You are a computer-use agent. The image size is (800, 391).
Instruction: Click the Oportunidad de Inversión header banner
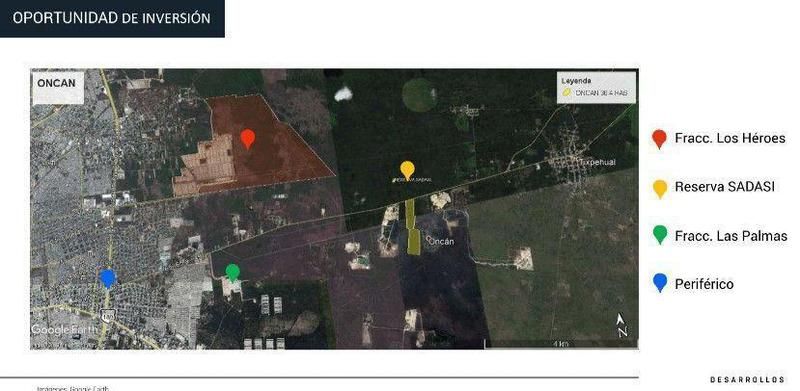click(x=112, y=18)
